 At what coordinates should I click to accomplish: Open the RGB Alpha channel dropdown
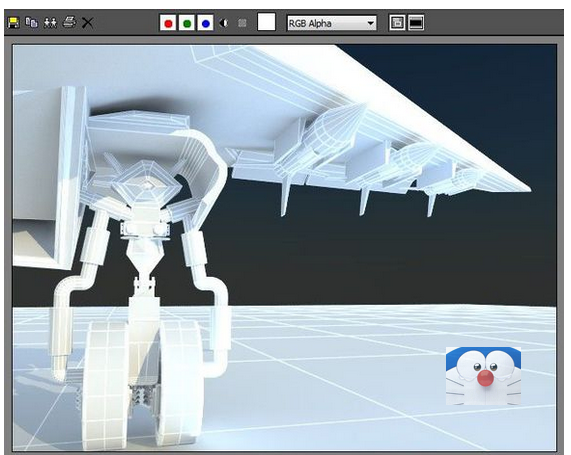click(x=332, y=23)
